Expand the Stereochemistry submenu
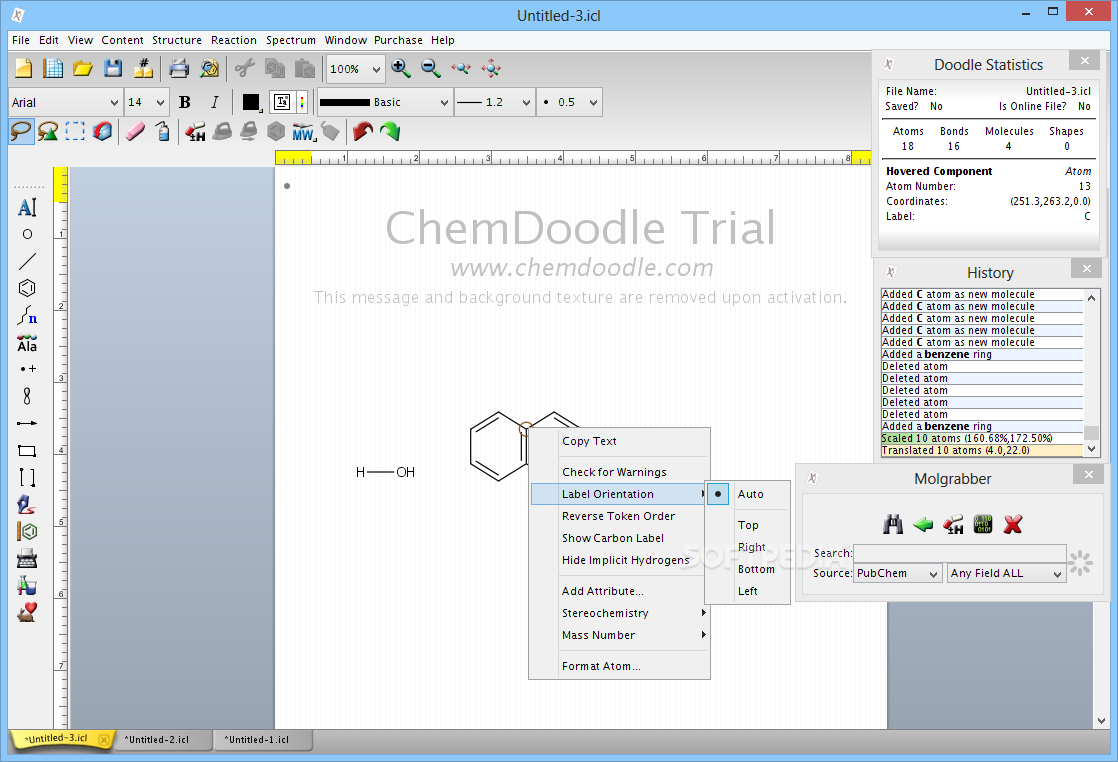Viewport: 1118px width, 762px height. [x=620, y=613]
